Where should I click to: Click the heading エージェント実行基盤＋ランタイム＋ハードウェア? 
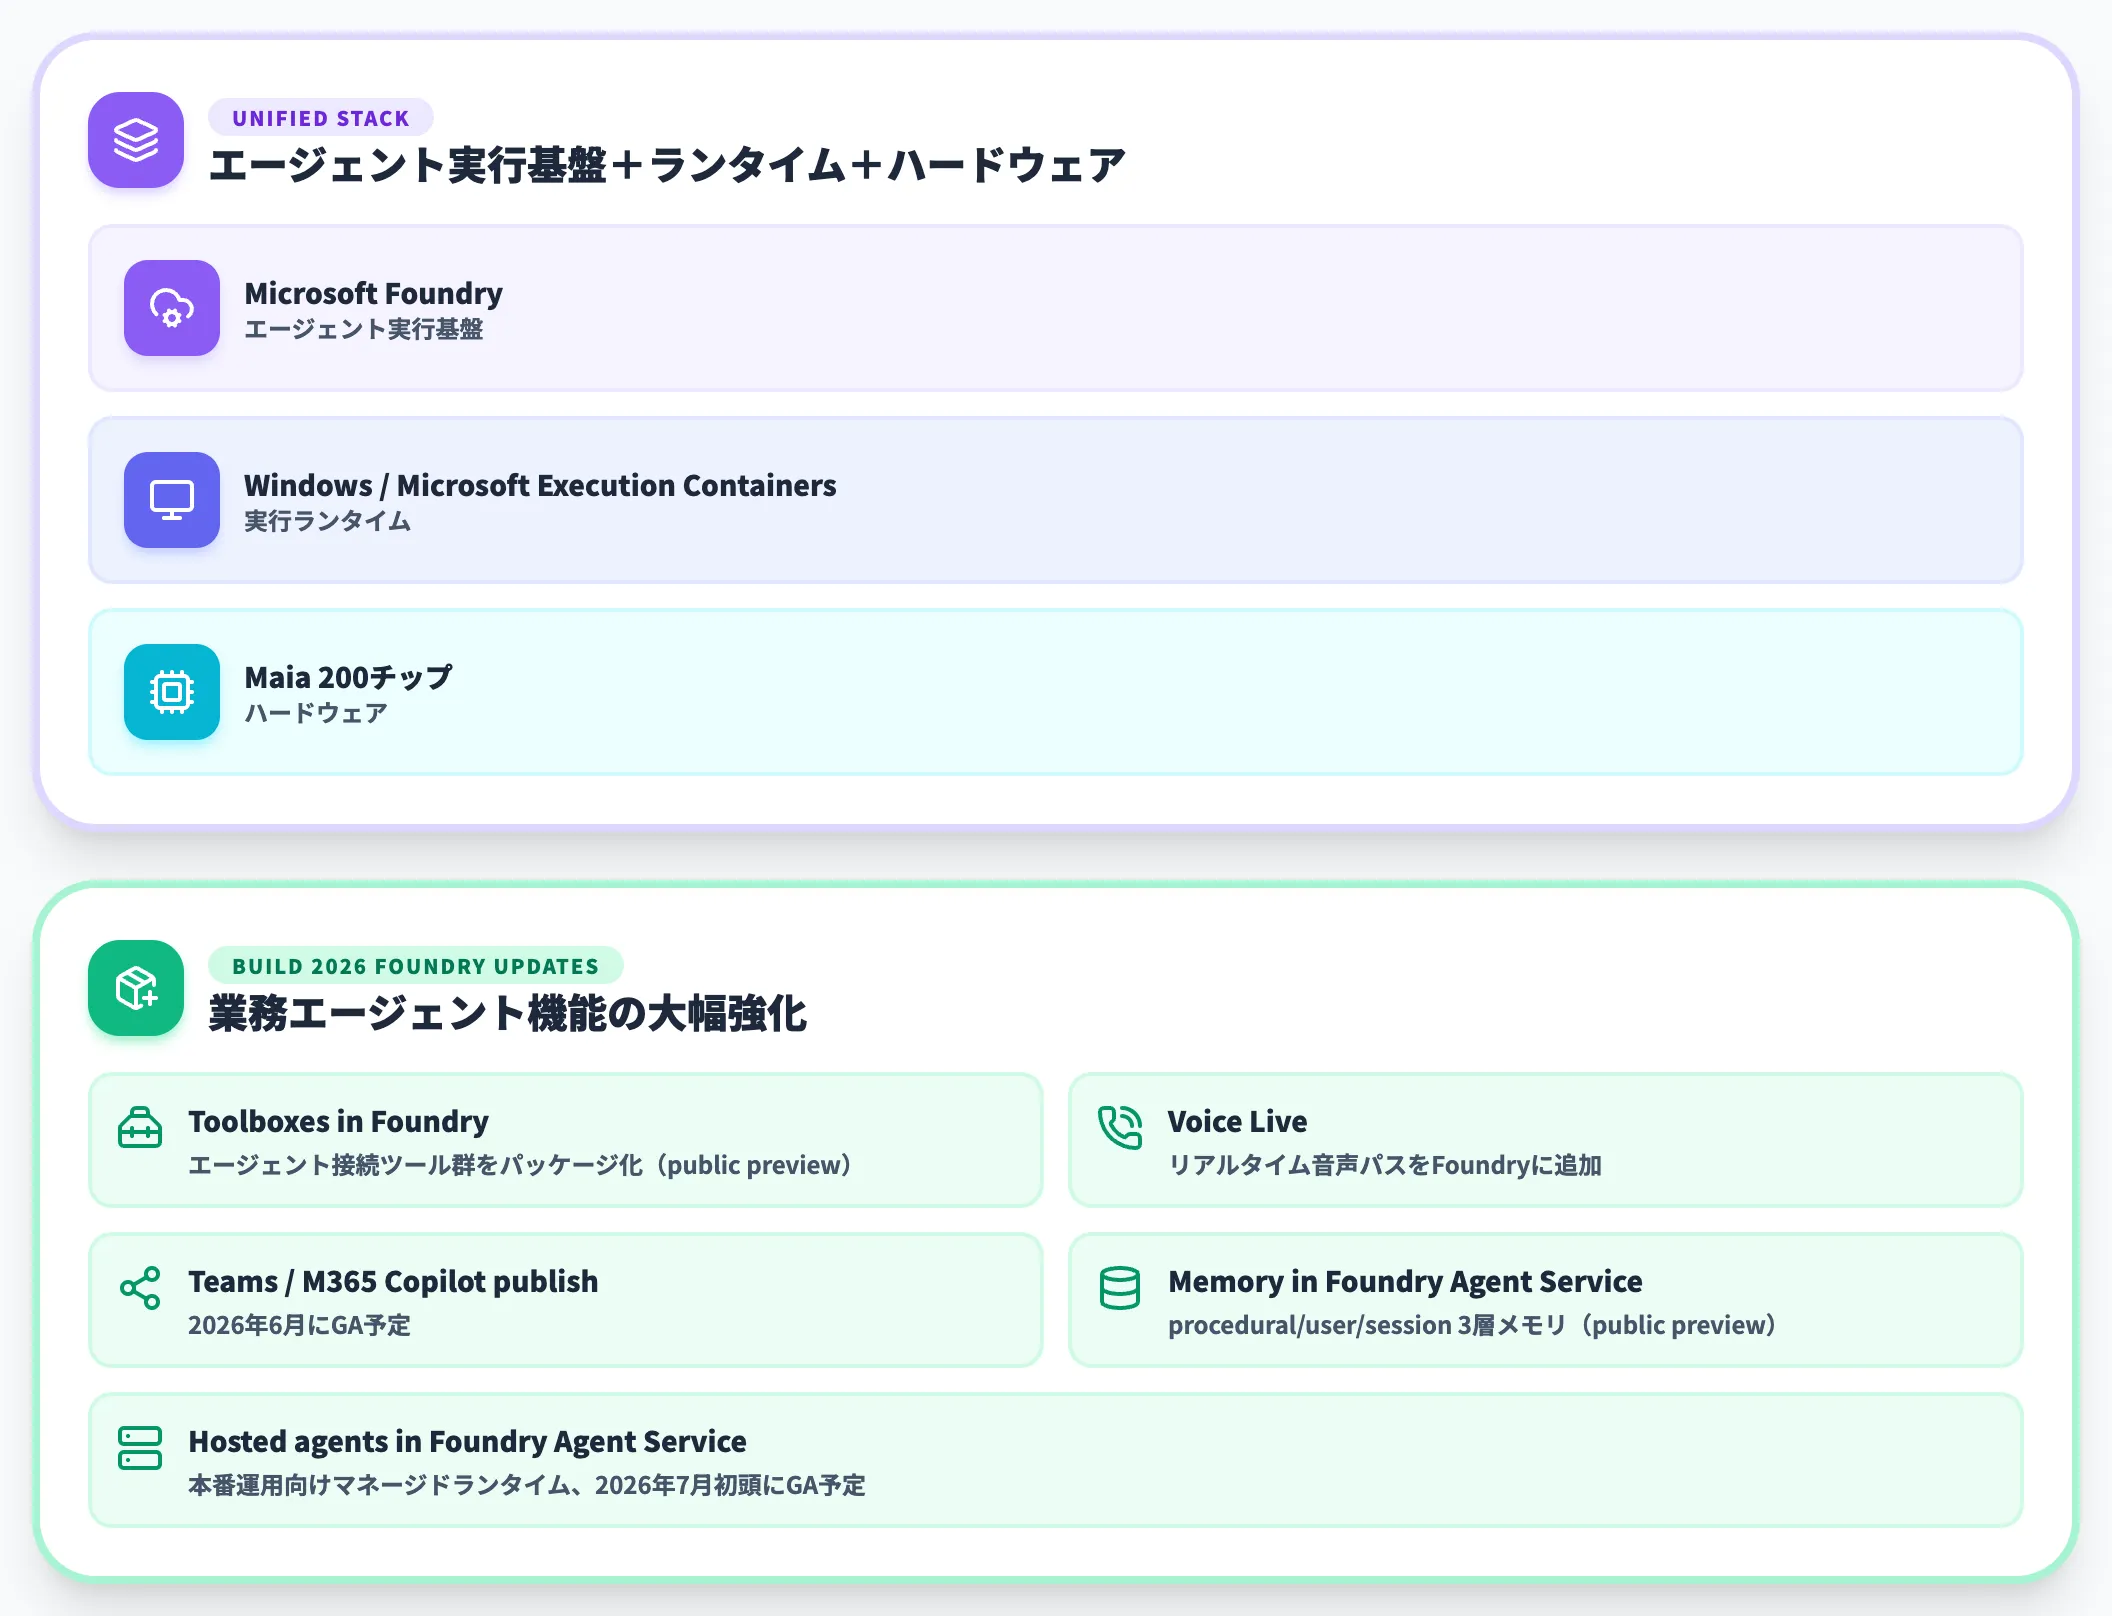coord(667,166)
